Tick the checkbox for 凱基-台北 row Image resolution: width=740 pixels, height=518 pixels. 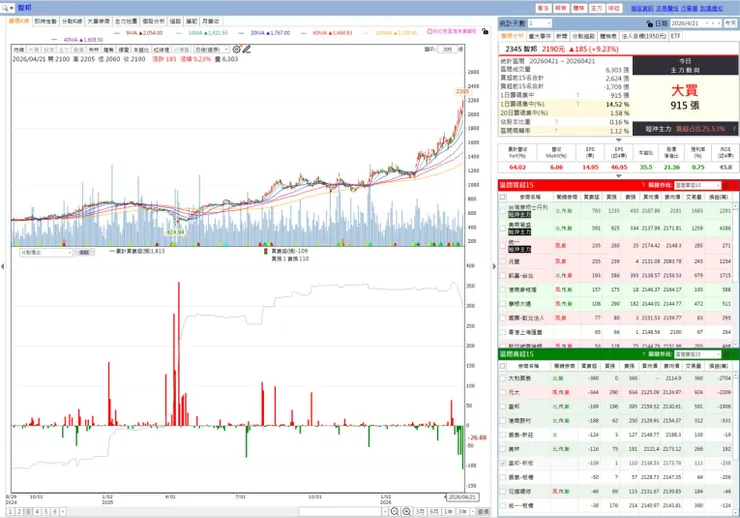(x=503, y=276)
